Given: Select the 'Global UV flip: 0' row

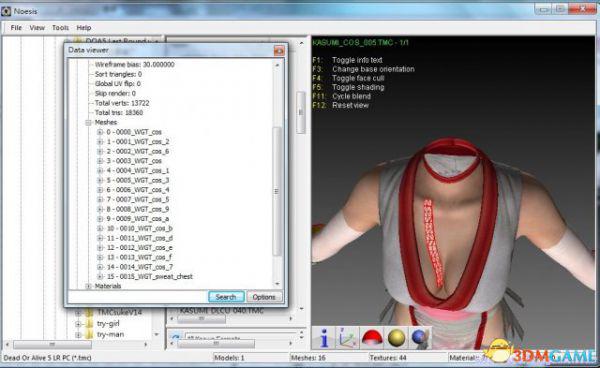Looking at the screenshot, I should pos(117,84).
